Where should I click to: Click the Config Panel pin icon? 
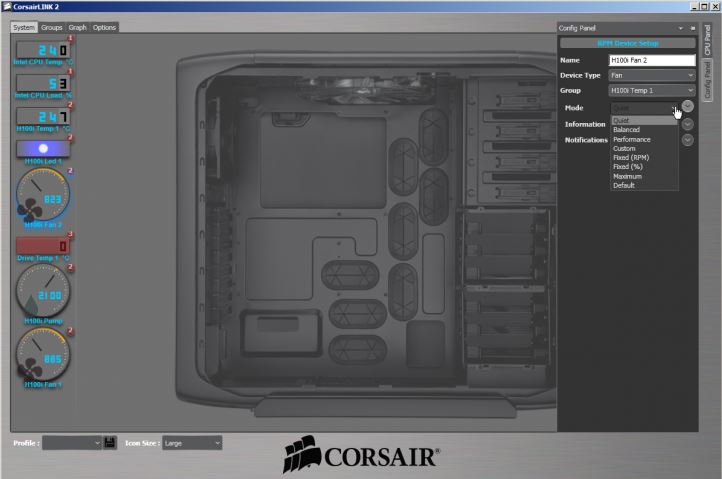693,28
